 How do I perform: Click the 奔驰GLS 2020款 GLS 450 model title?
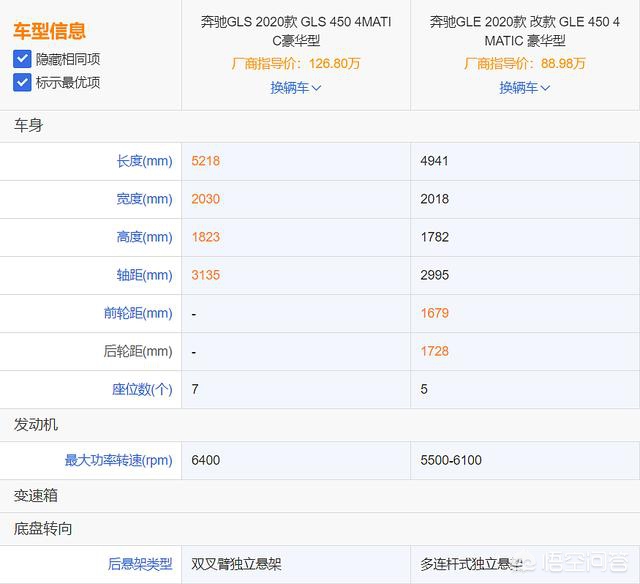pos(296,31)
